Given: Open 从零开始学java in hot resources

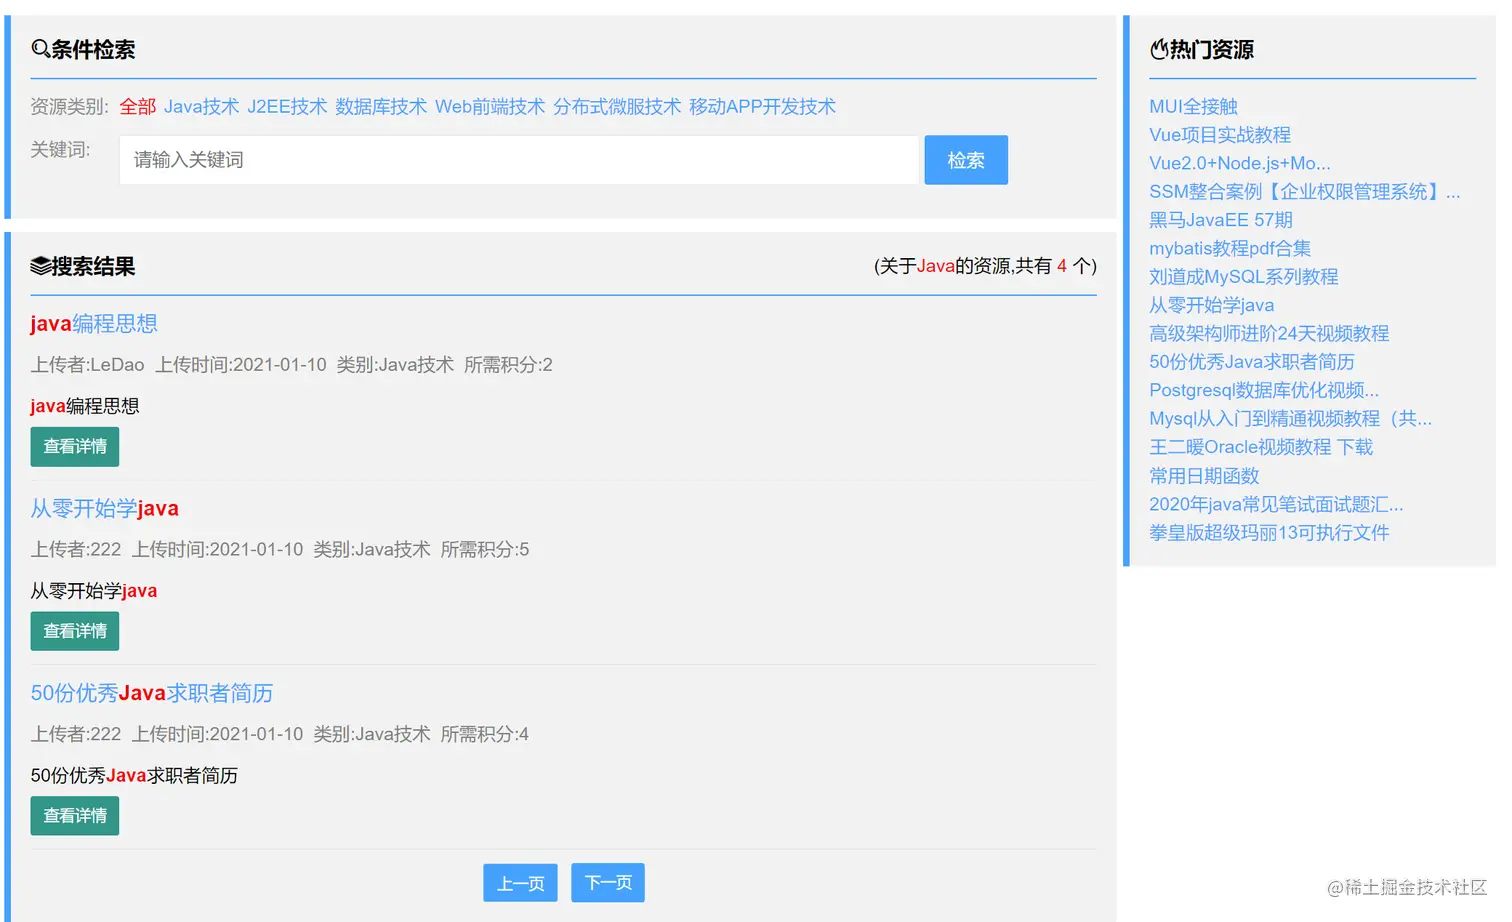Looking at the screenshot, I should pos(1212,305).
